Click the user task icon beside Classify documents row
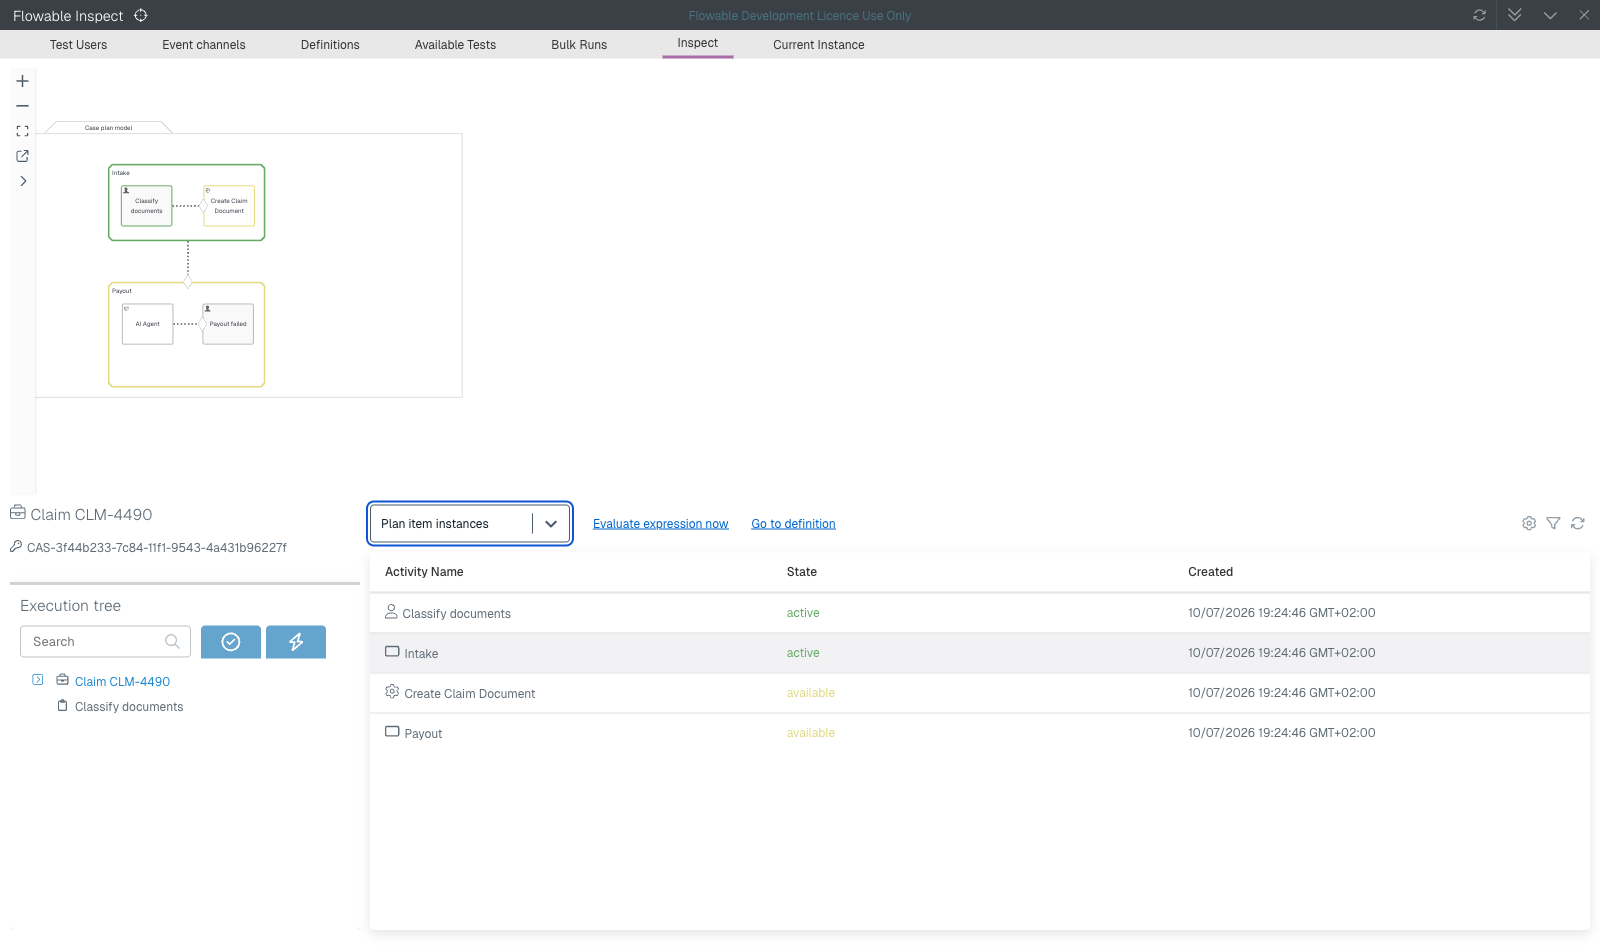Image resolution: width=1600 pixels, height=950 pixels. point(392,611)
